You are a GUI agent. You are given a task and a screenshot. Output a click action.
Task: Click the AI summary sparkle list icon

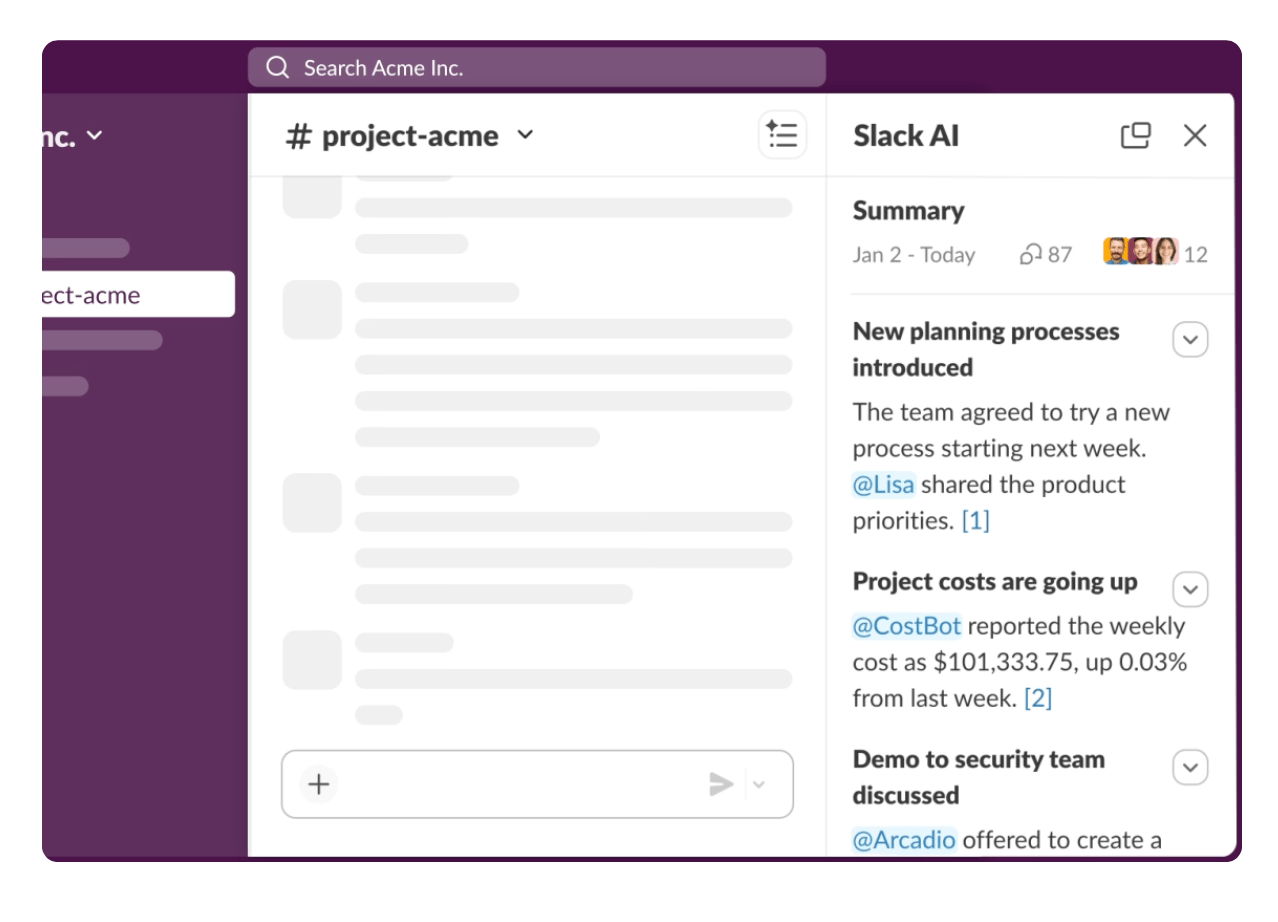(x=782, y=135)
